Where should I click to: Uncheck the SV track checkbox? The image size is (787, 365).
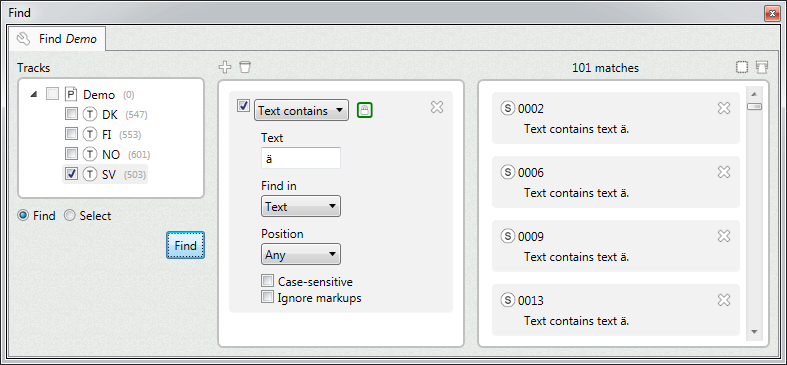pos(72,174)
